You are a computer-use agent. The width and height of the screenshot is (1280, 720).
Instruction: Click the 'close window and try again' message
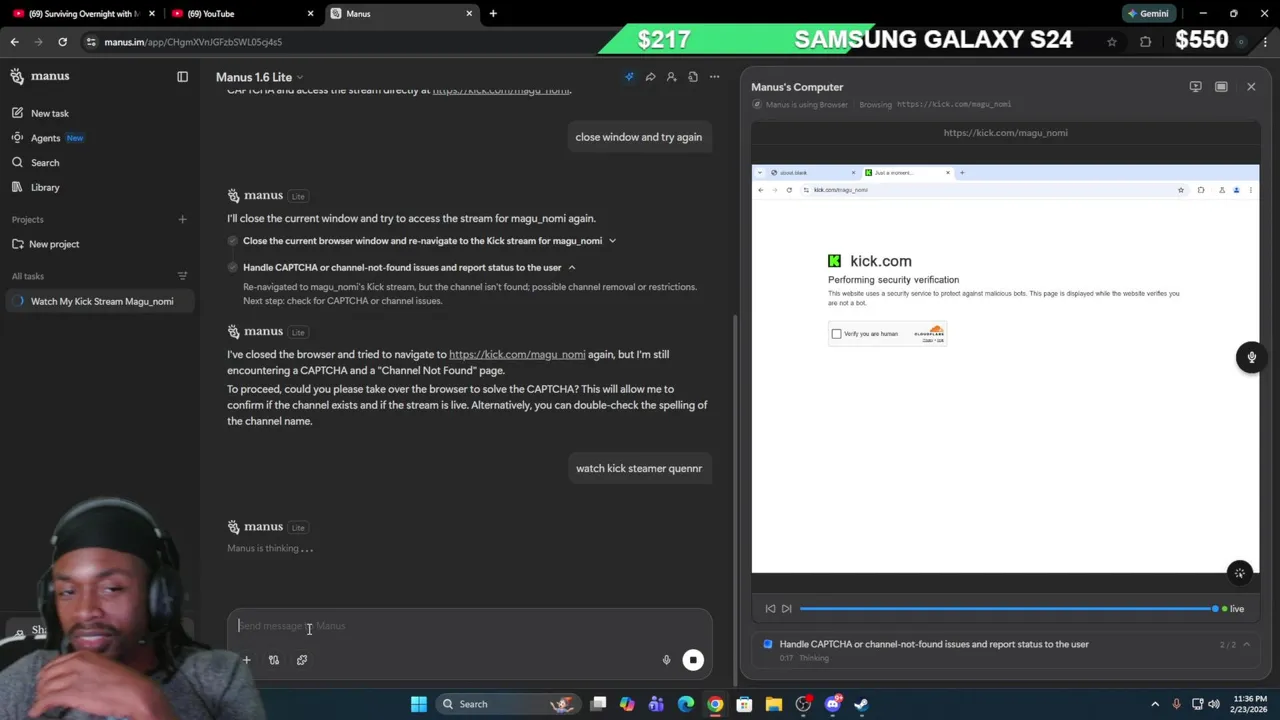point(639,137)
